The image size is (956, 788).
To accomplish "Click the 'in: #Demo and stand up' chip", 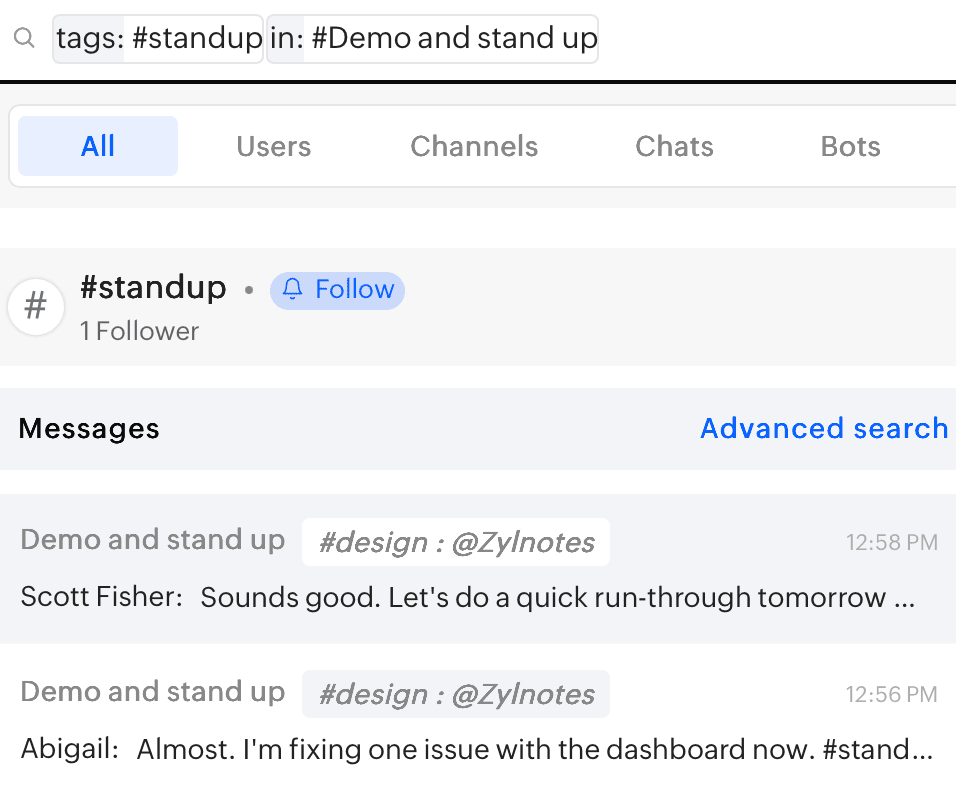I will tap(432, 38).
